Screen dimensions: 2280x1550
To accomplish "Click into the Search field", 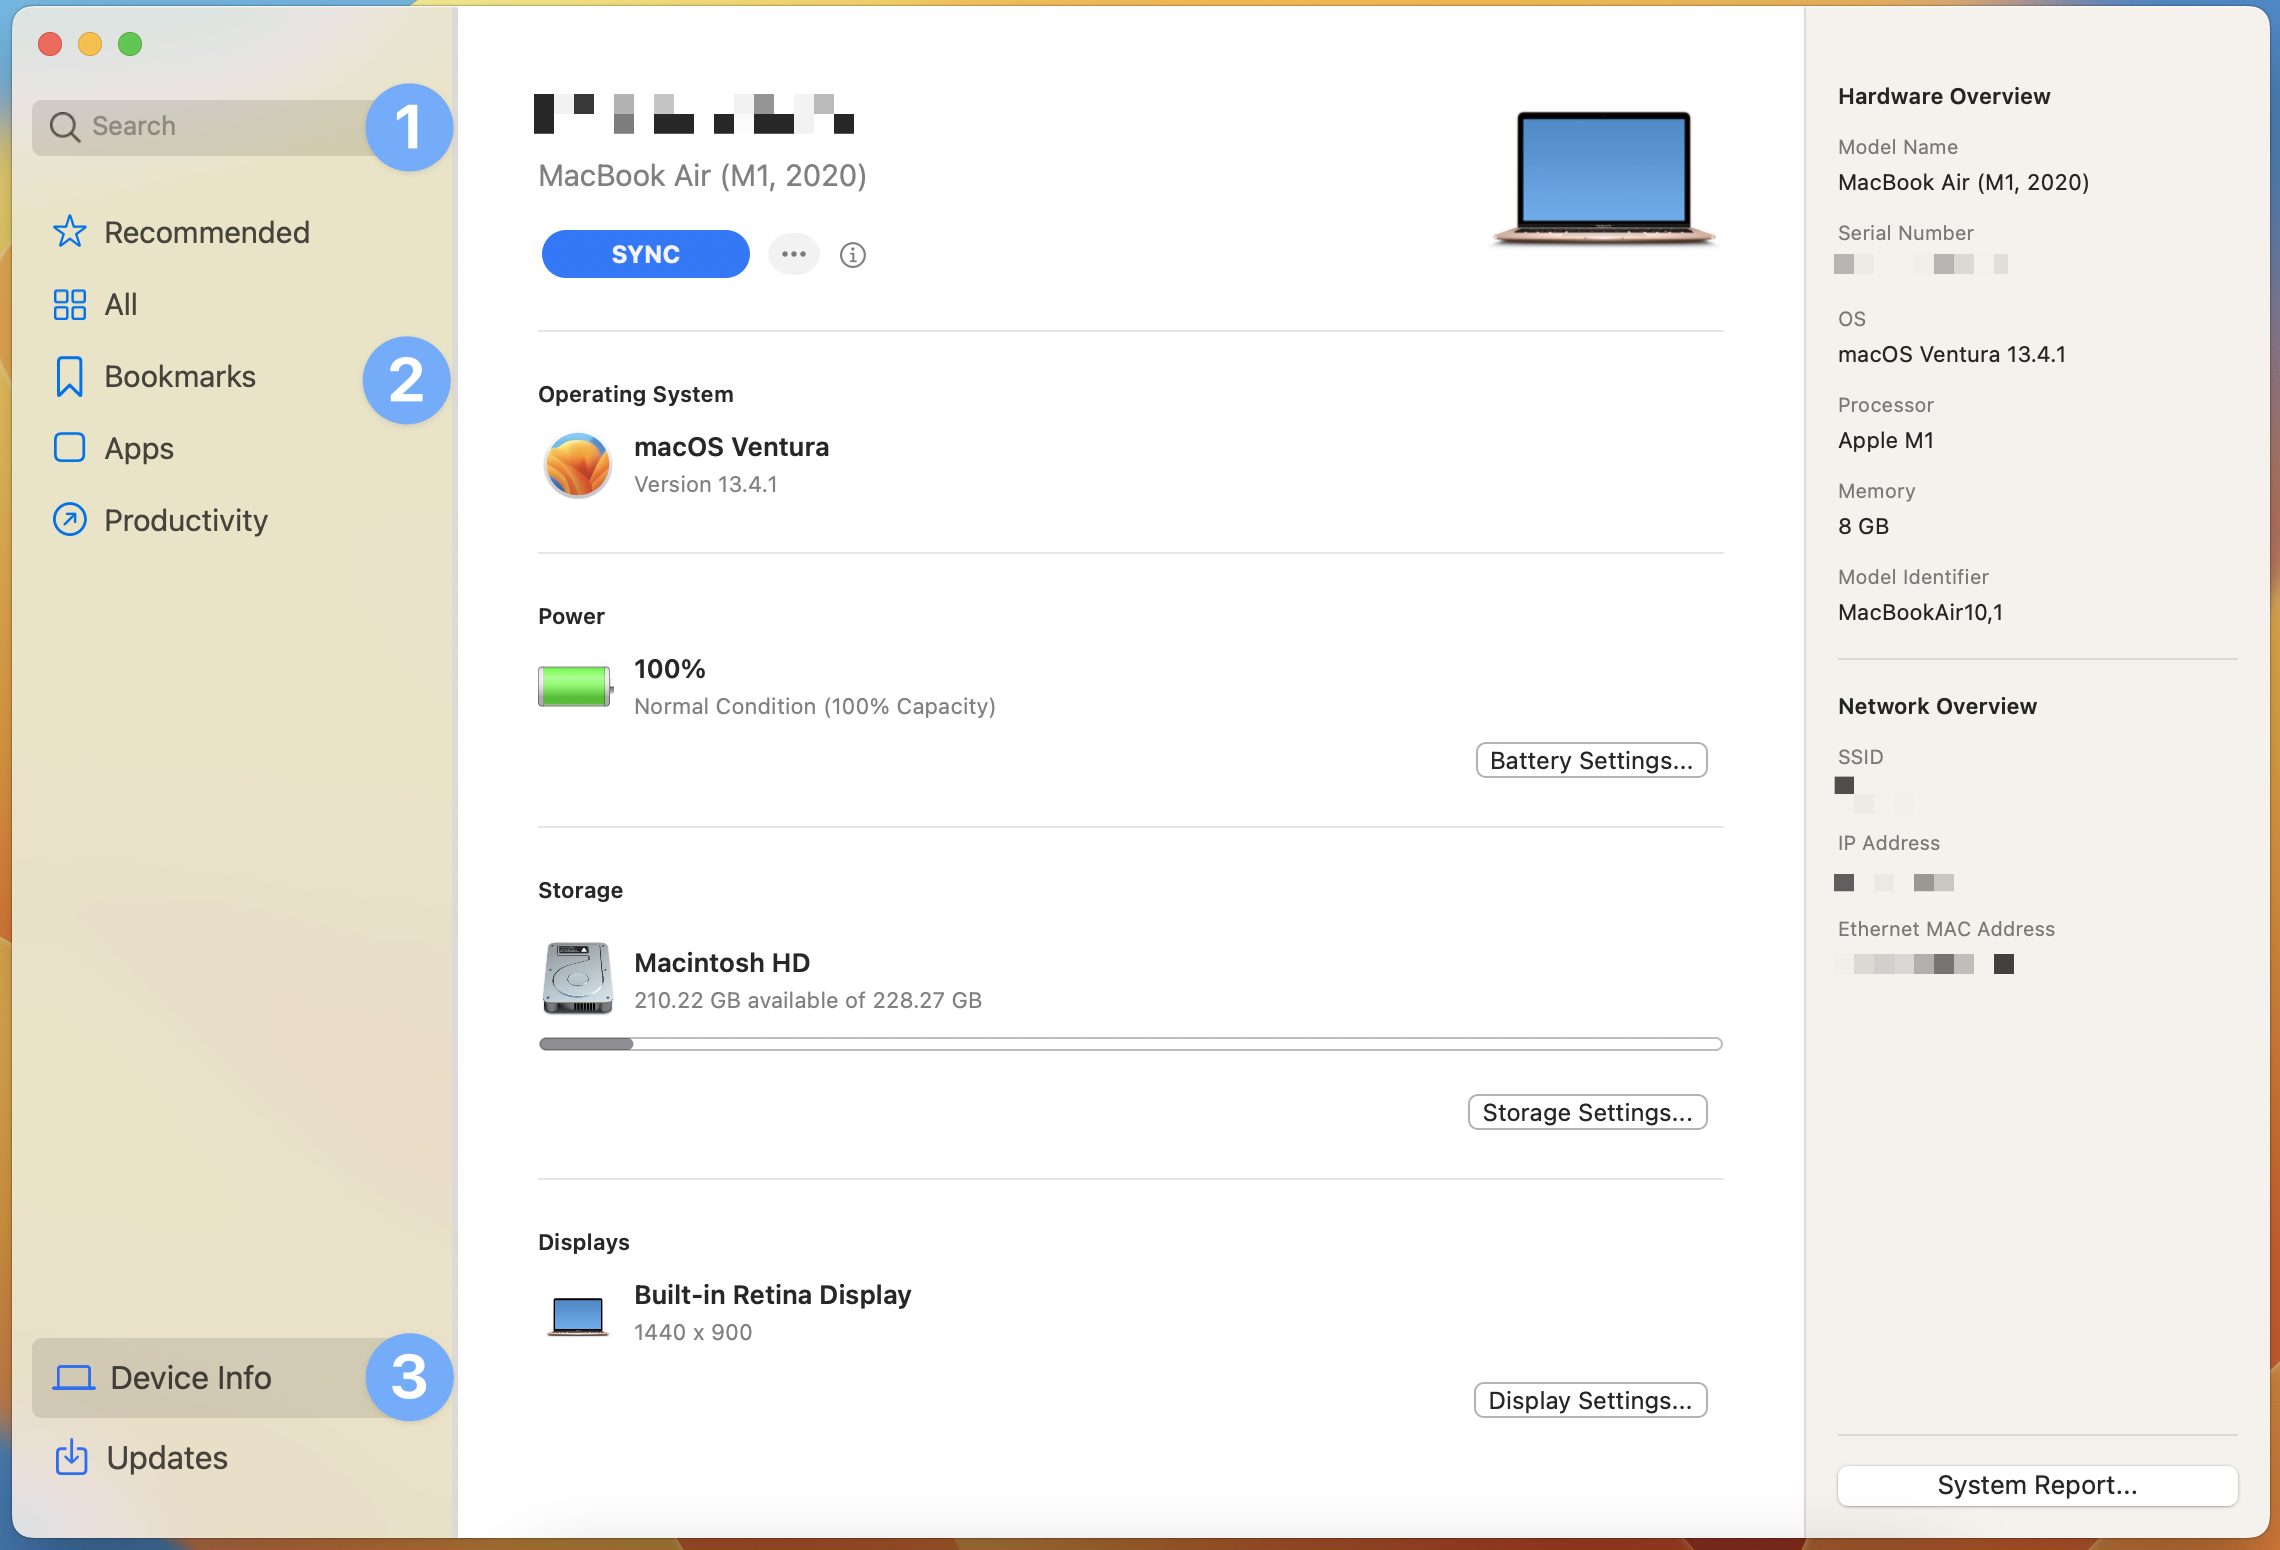I will tap(200, 127).
